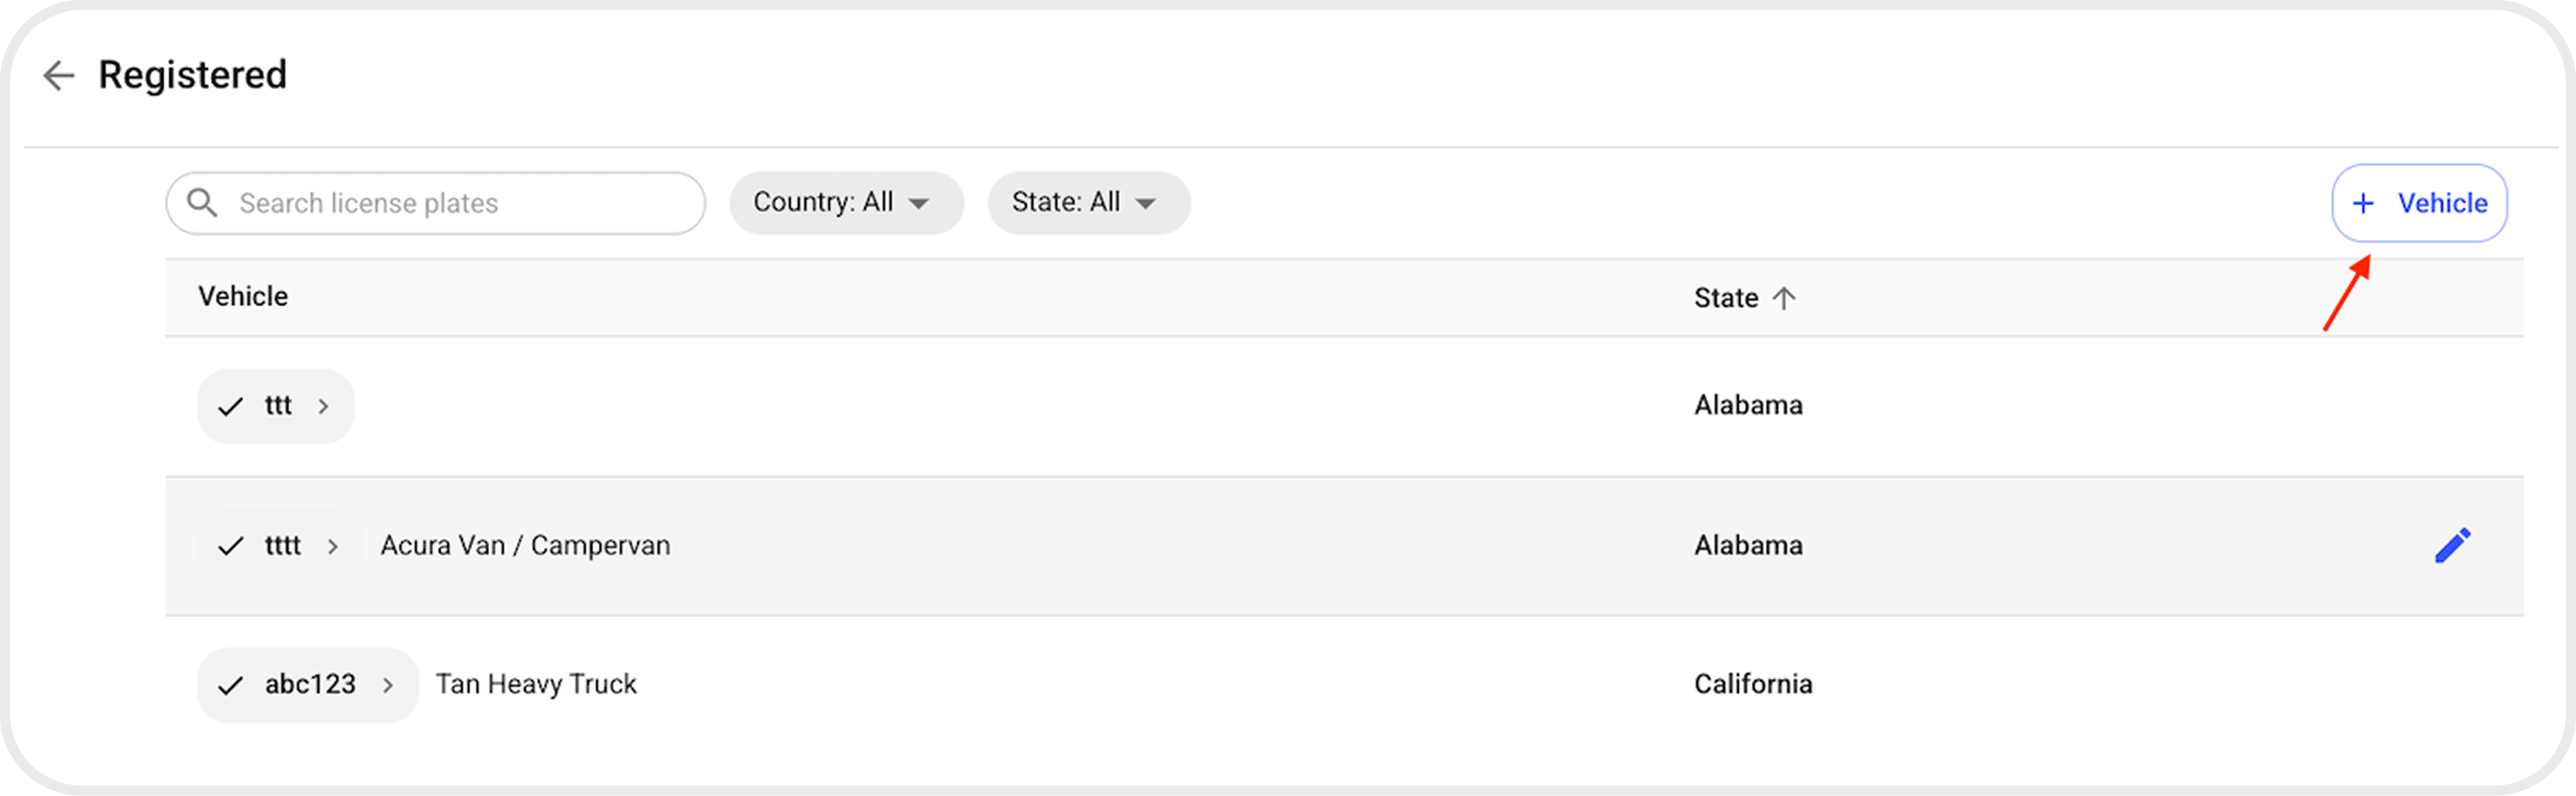
Task: Expand the ttt plate chevron
Action: point(323,407)
